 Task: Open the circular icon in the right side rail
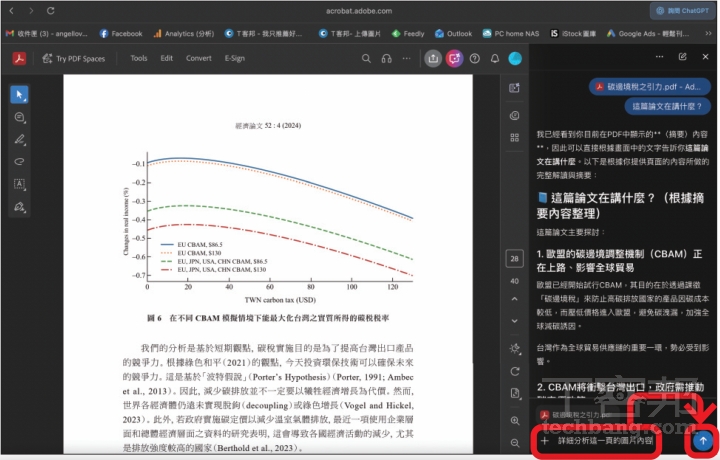pyautogui.click(x=514, y=115)
